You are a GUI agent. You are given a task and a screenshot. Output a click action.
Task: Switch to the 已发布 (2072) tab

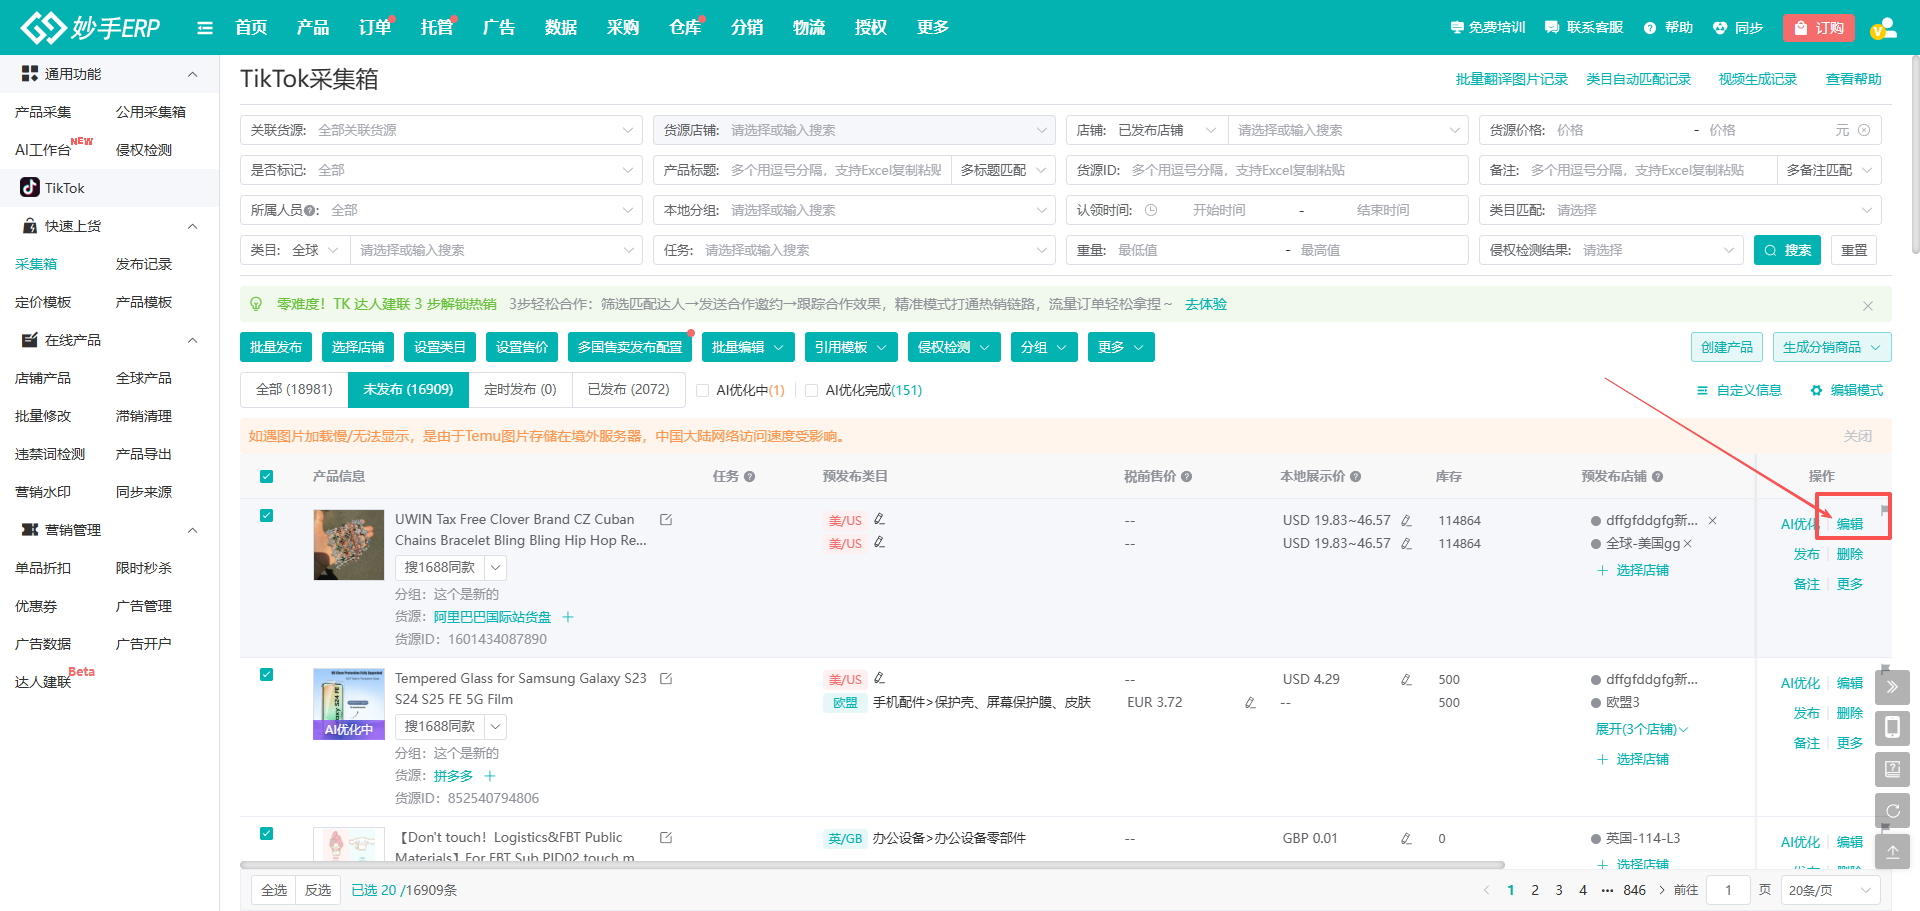pyautogui.click(x=628, y=390)
